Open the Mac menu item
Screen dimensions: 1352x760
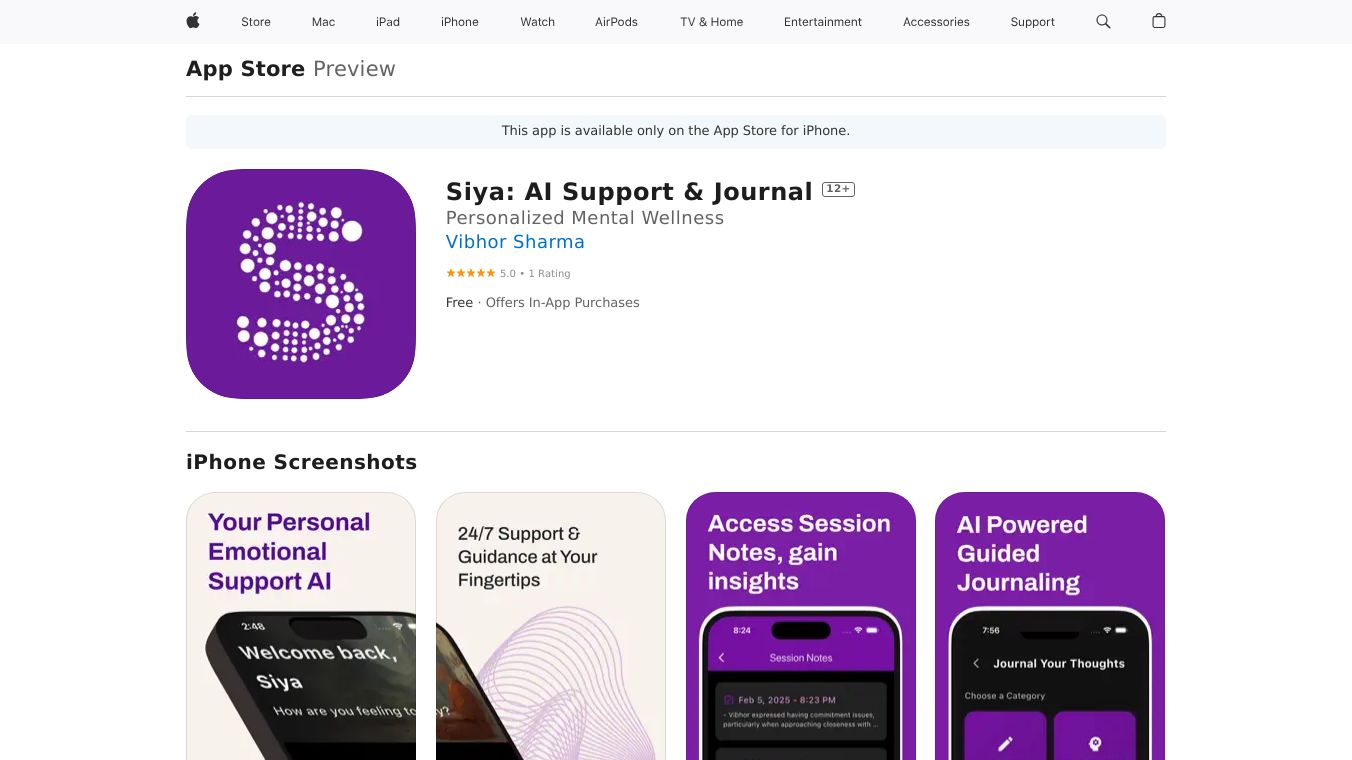(323, 22)
